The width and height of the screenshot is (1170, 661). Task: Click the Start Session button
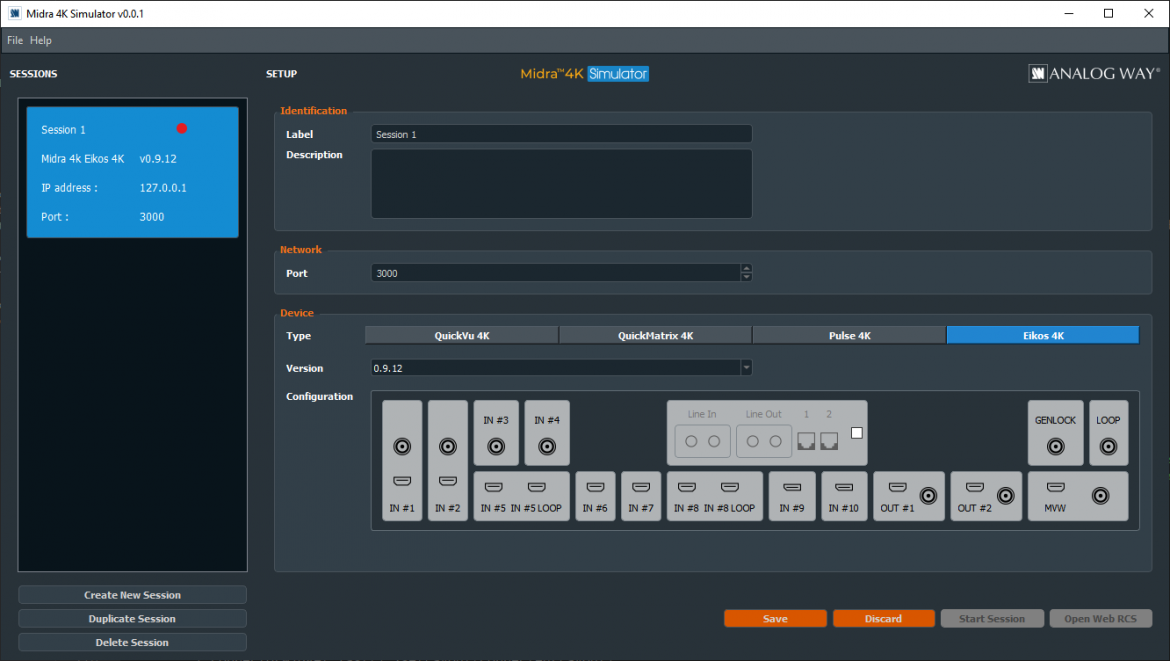pos(992,618)
